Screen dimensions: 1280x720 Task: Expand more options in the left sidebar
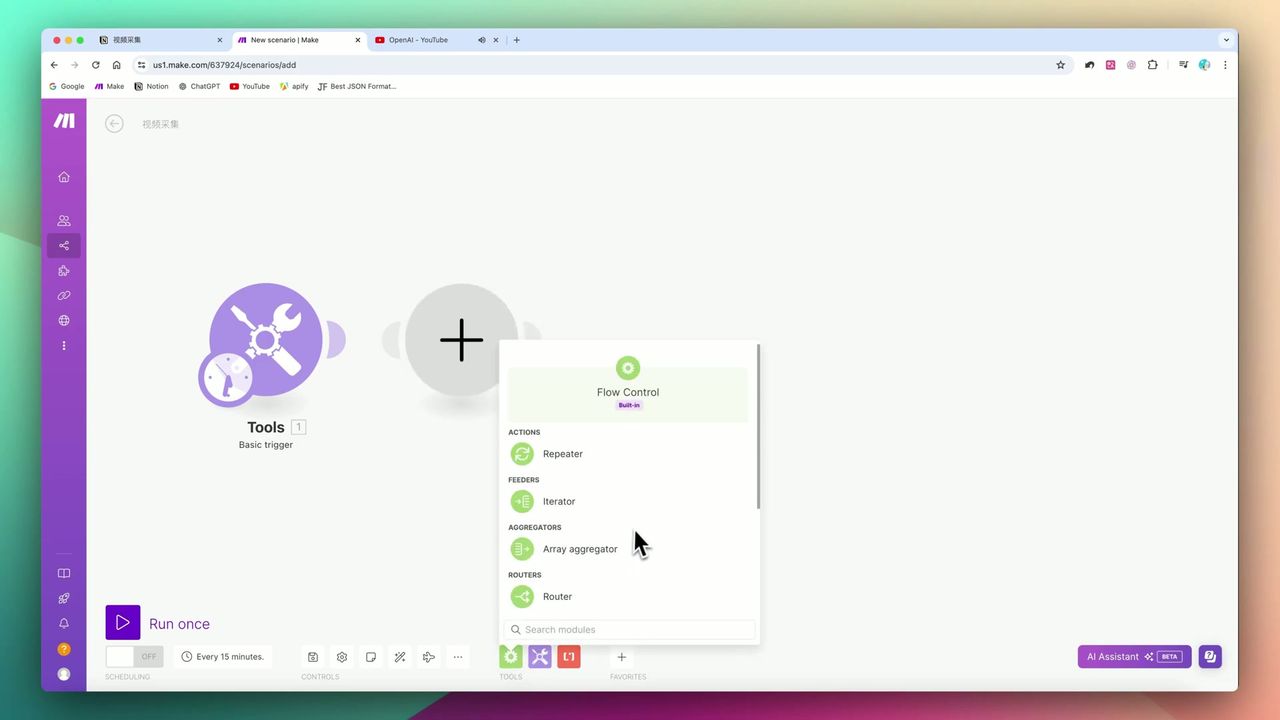[64, 346]
